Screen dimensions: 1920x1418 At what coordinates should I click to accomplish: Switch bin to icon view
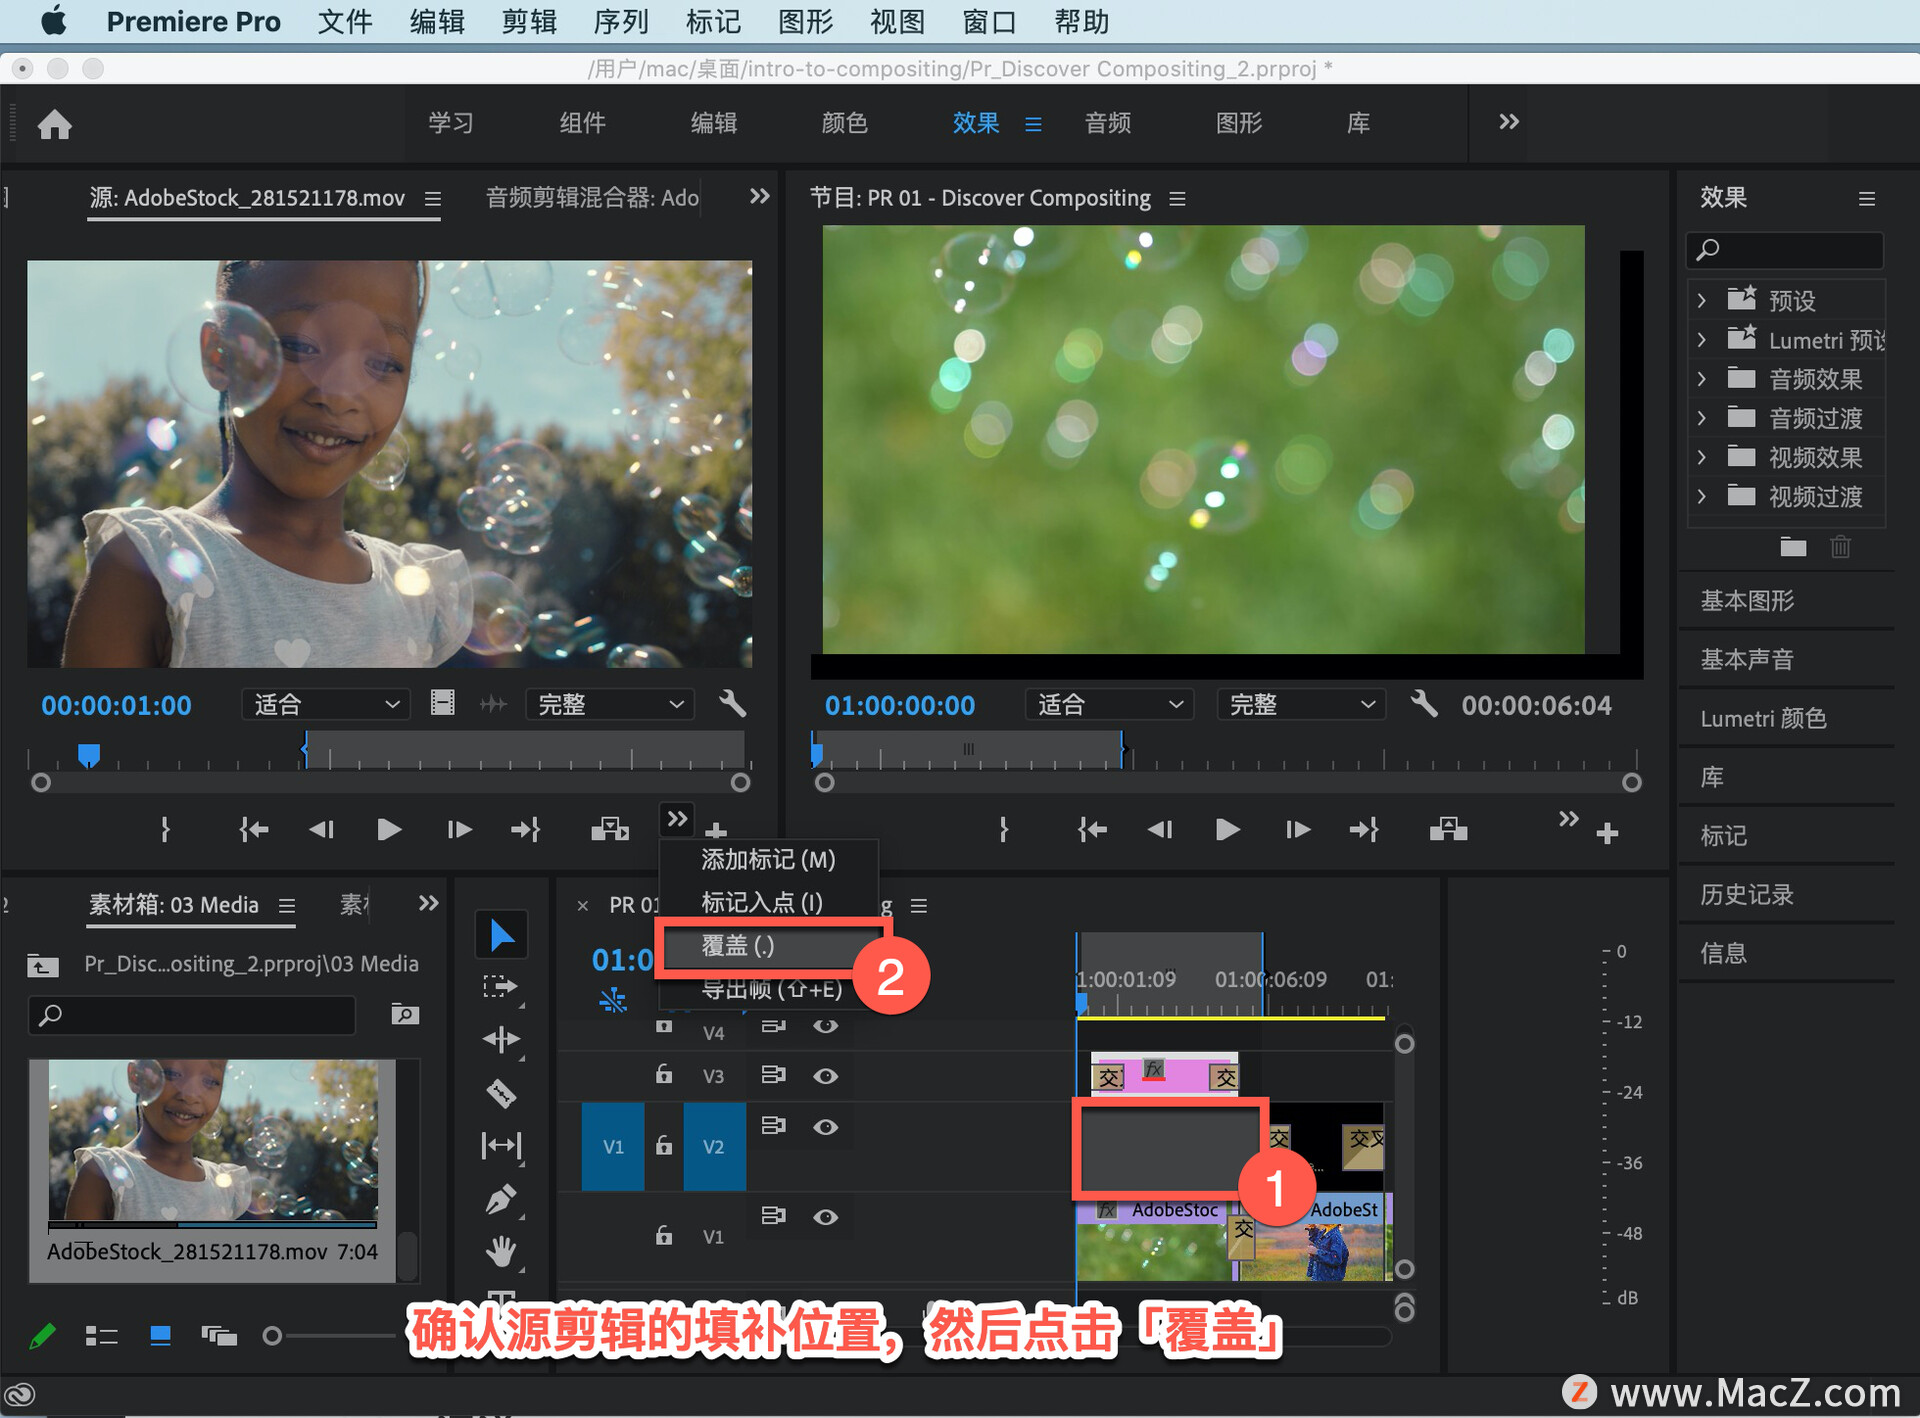click(x=160, y=1336)
